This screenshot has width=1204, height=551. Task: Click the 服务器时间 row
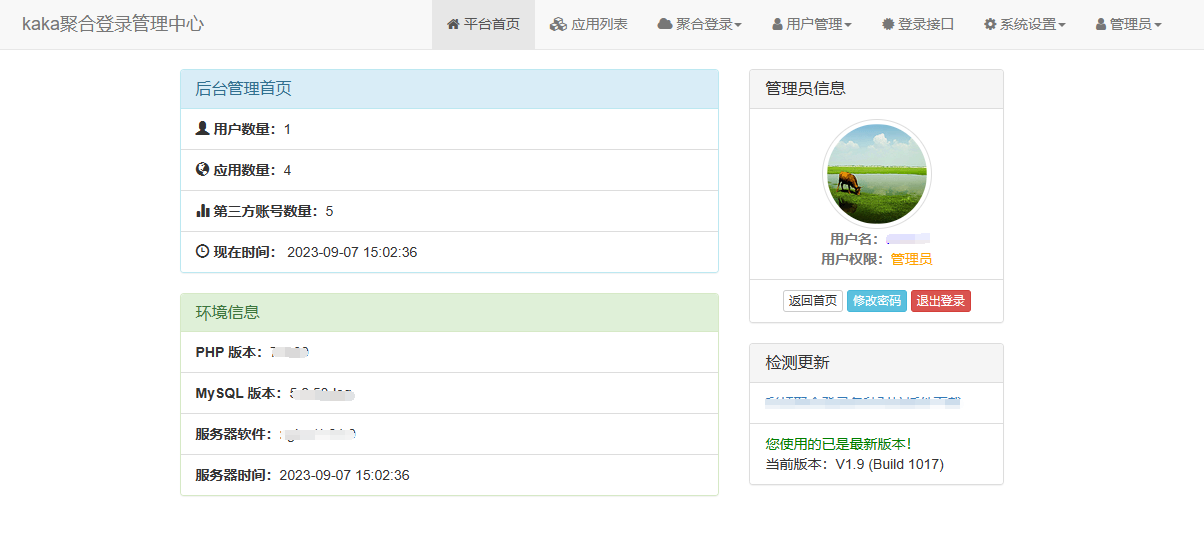(x=449, y=475)
